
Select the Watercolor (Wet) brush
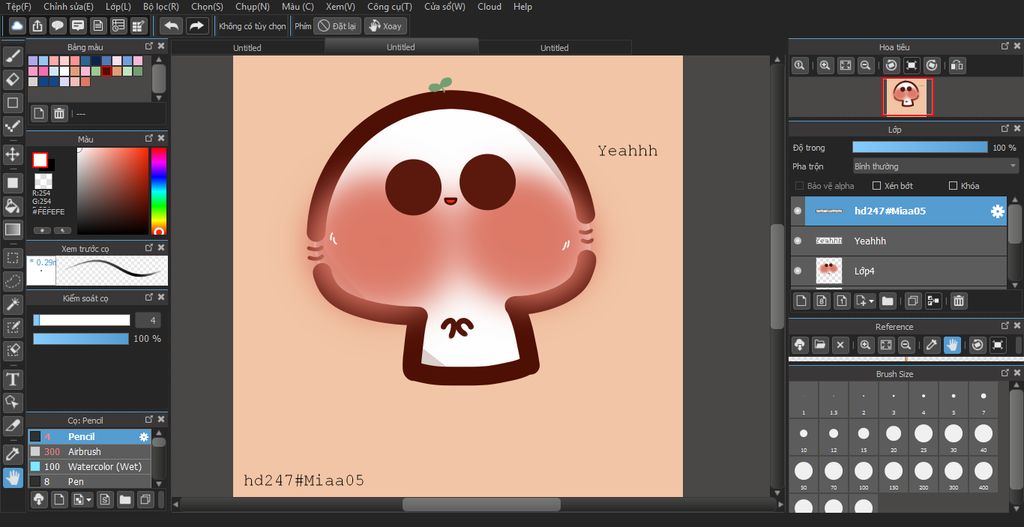(x=89, y=466)
